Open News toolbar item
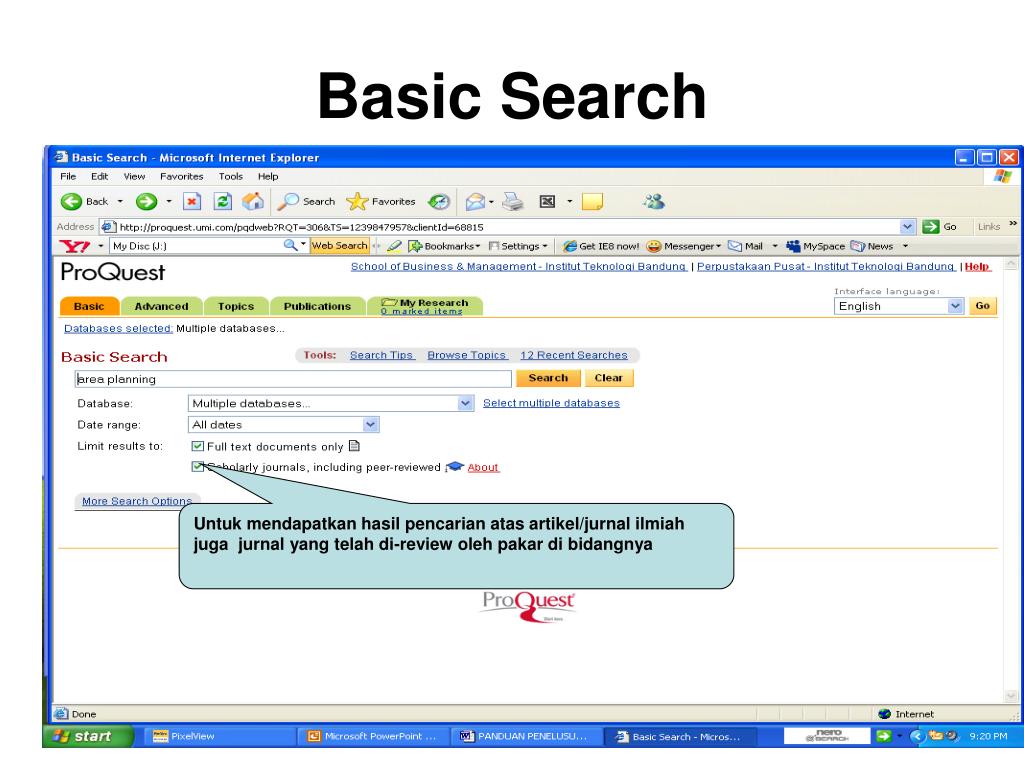1024x768 pixels. pos(872,246)
